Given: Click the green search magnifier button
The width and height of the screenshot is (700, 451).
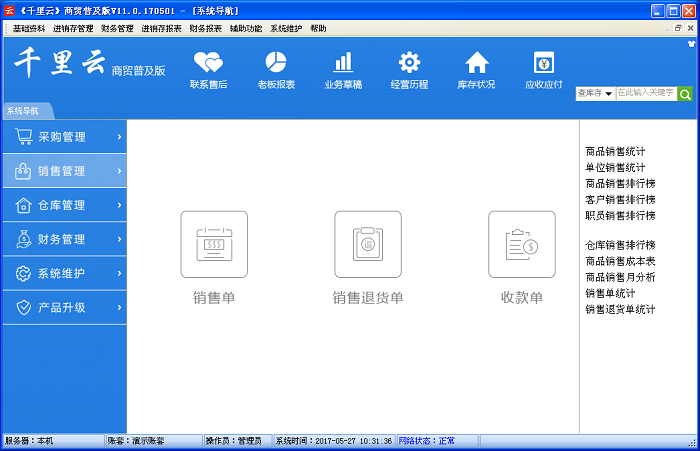Looking at the screenshot, I should pyautogui.click(x=685, y=93).
